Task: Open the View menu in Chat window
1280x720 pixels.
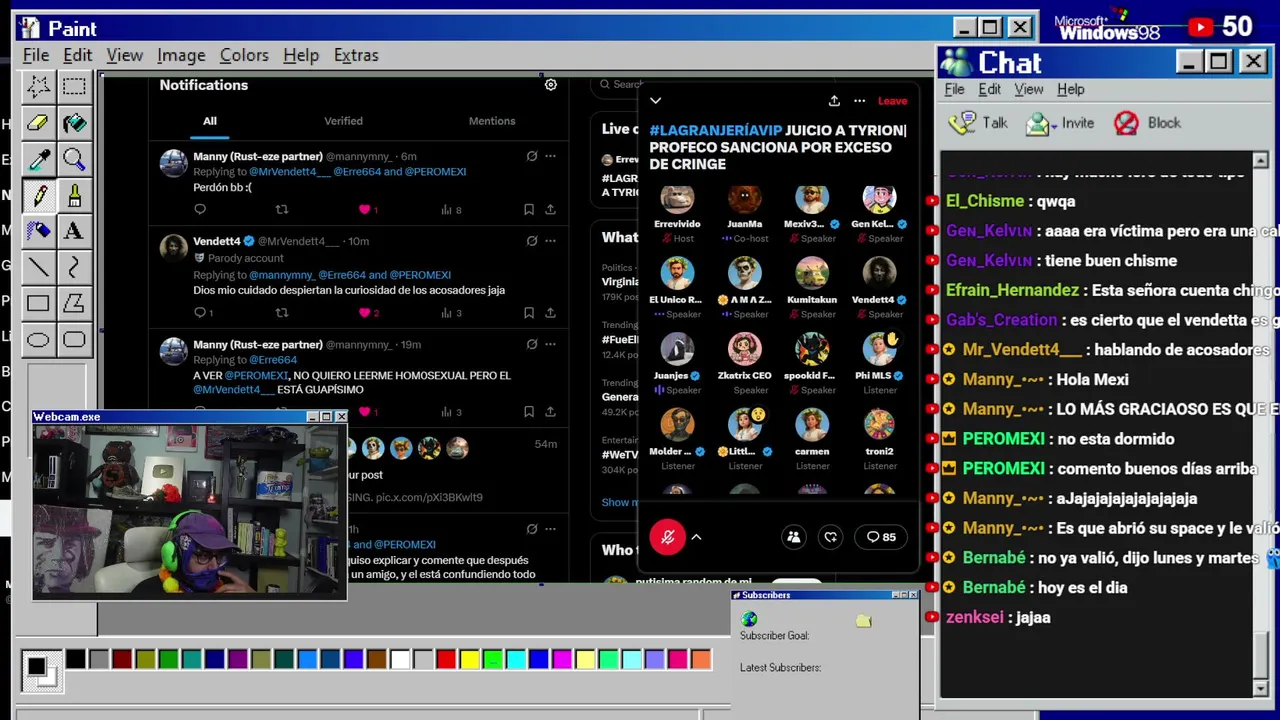Action: (x=1029, y=89)
